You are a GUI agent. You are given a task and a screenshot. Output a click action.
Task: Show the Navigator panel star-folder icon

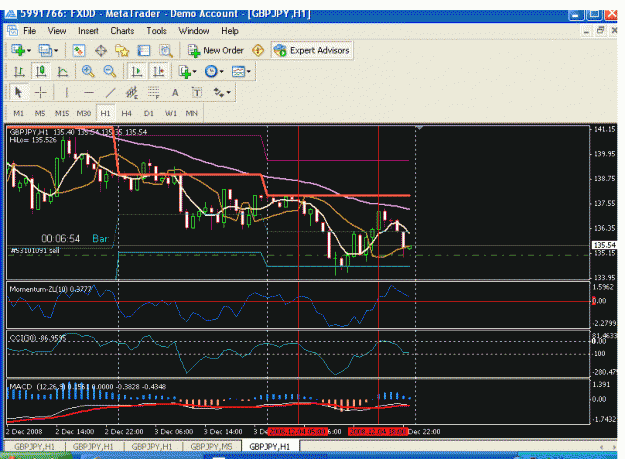[x=122, y=51]
